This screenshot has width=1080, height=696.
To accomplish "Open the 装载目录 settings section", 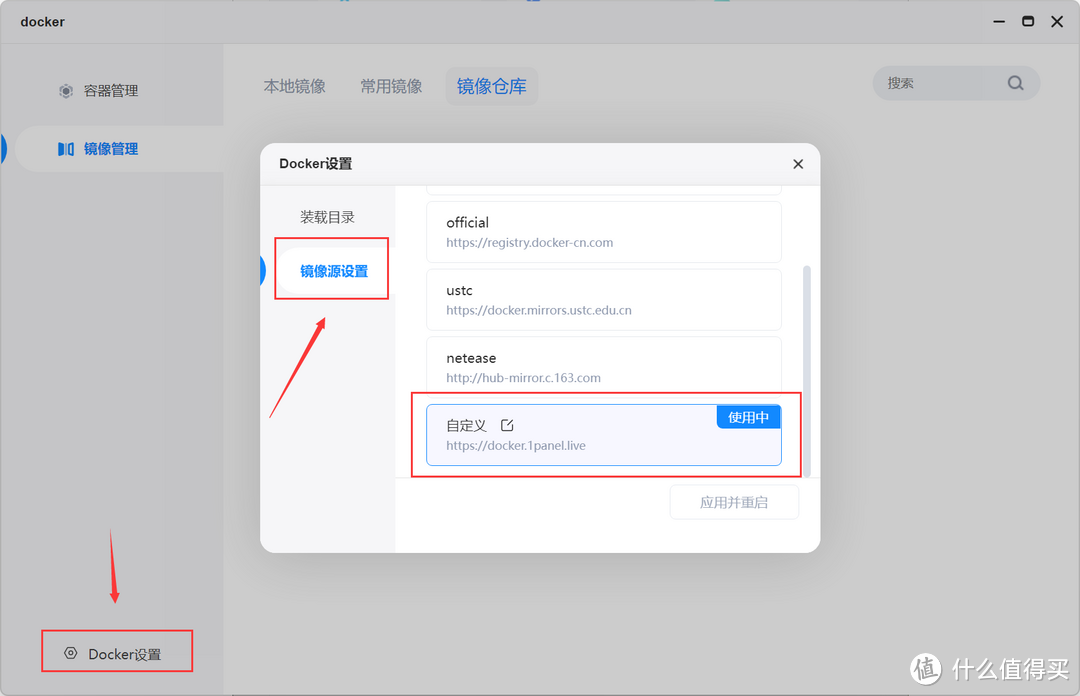I will tap(325, 216).
